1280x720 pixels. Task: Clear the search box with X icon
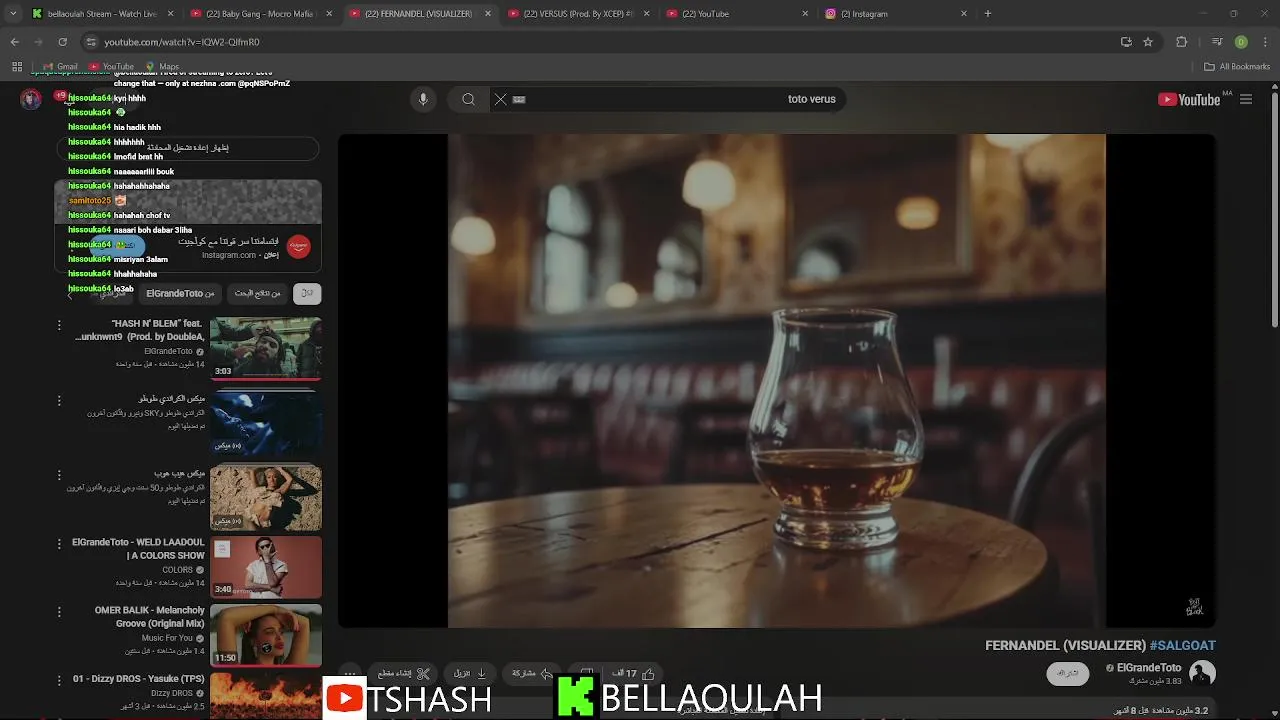pos(501,99)
